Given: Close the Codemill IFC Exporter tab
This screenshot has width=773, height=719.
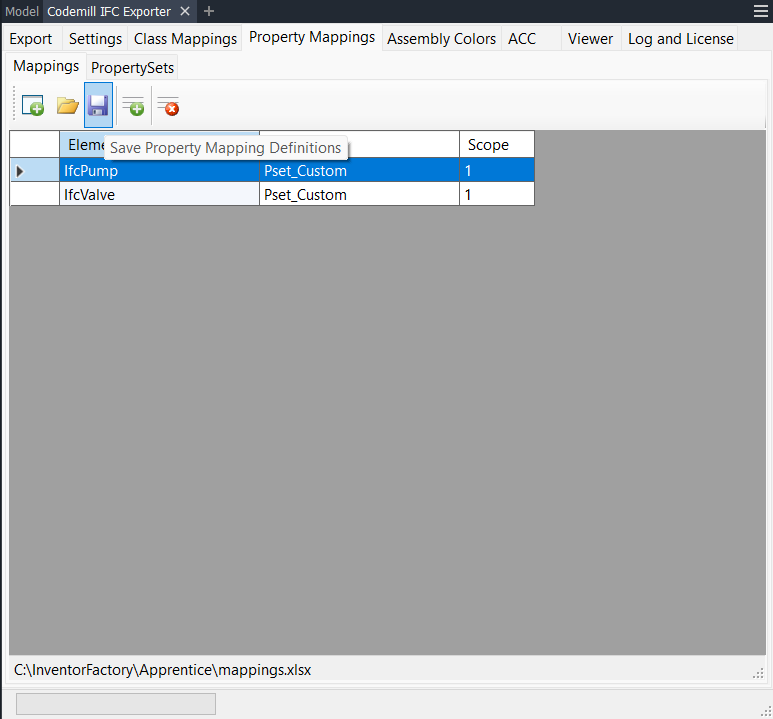Looking at the screenshot, I should (x=185, y=11).
